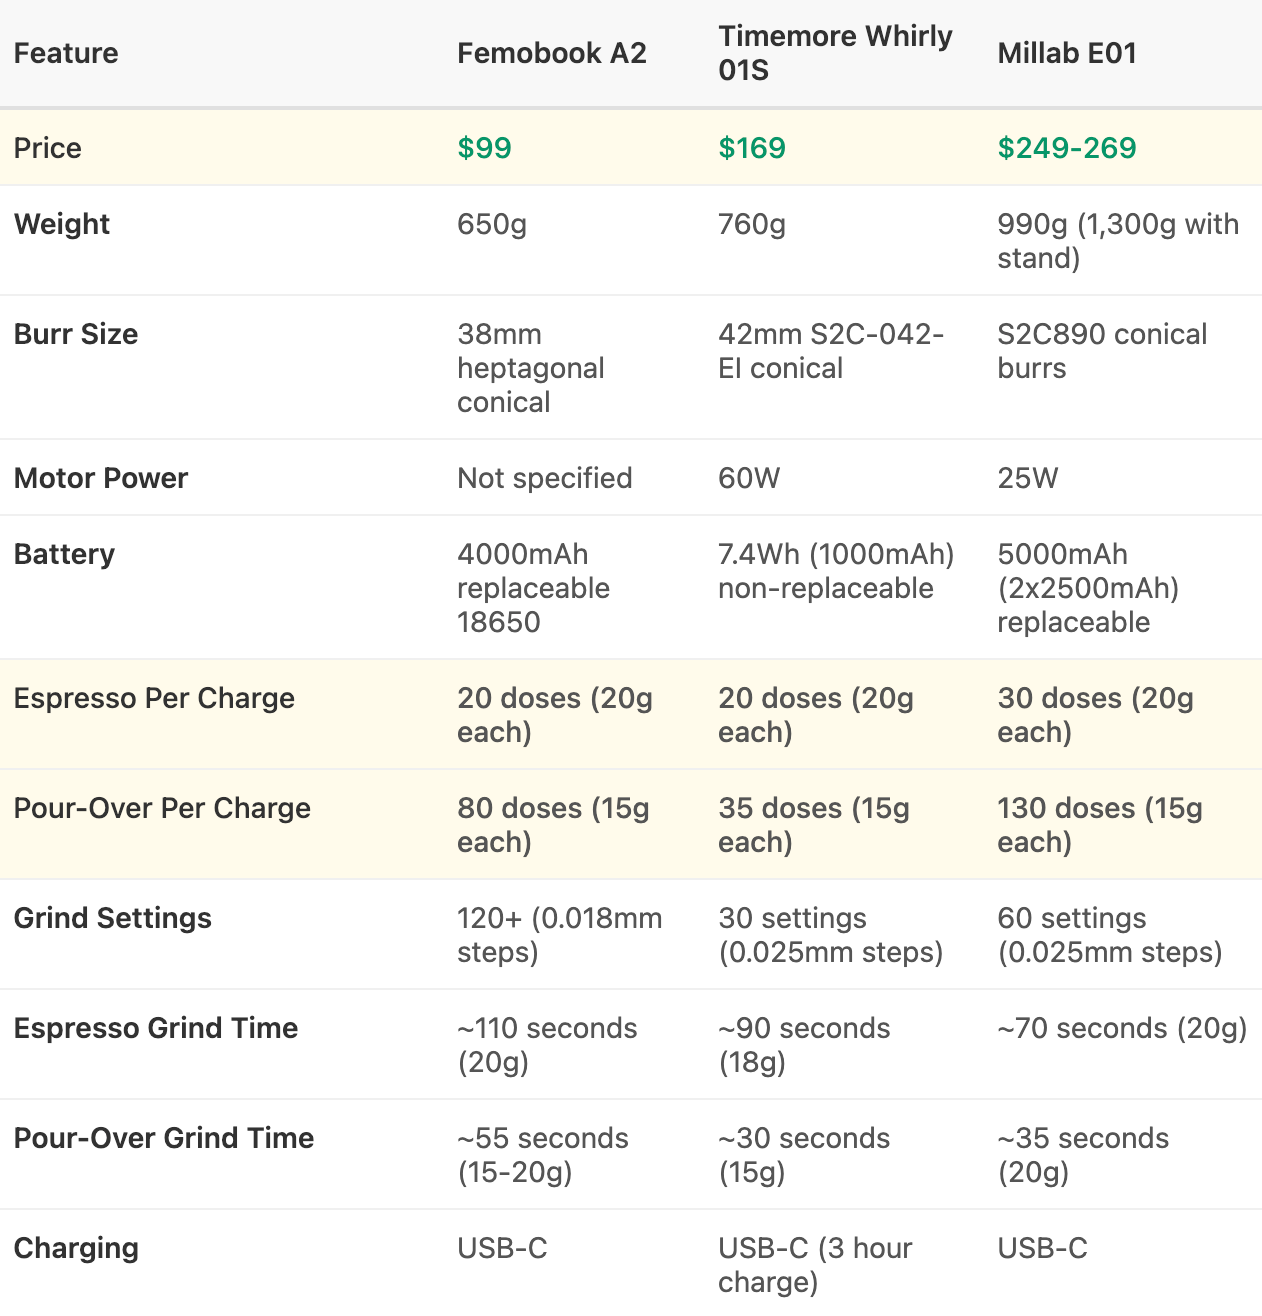Click the Millab E01 column header
1262x1316 pixels.
pyautogui.click(x=1067, y=53)
